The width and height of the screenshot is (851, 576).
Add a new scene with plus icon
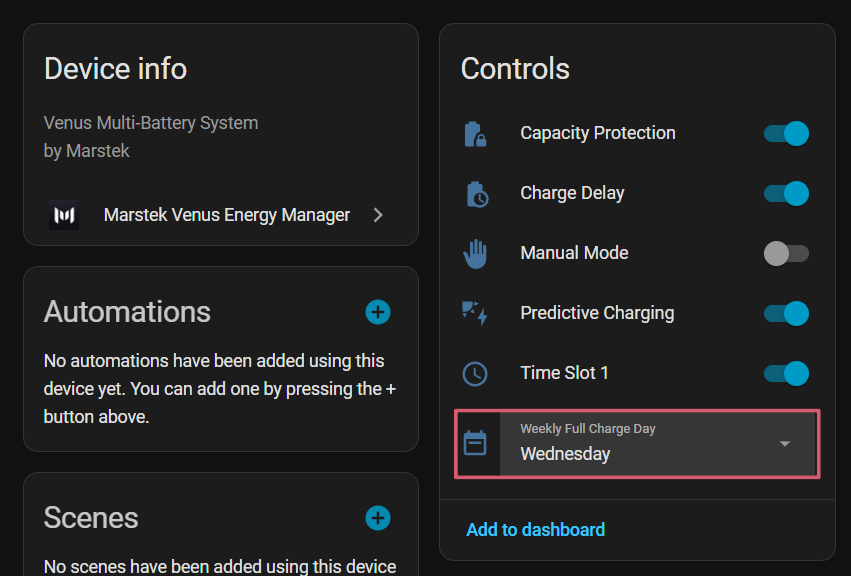click(x=378, y=518)
